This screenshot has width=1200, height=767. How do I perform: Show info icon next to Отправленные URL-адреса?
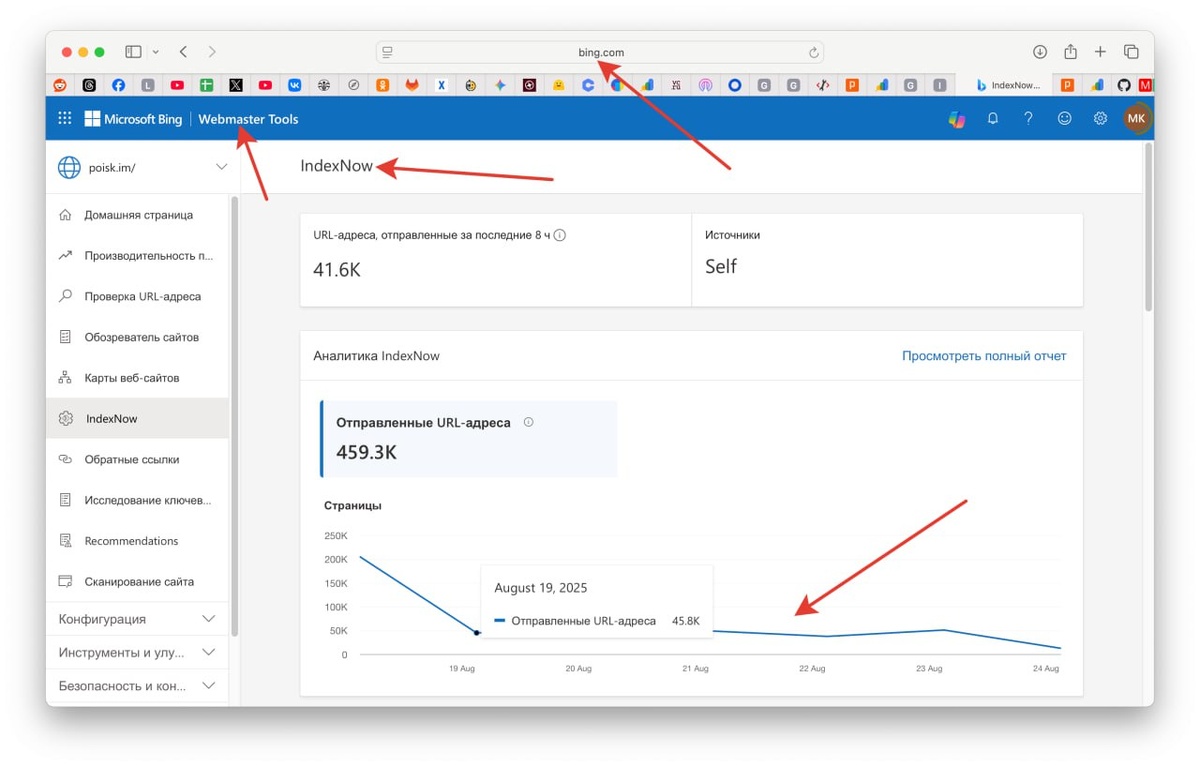pyautogui.click(x=528, y=422)
